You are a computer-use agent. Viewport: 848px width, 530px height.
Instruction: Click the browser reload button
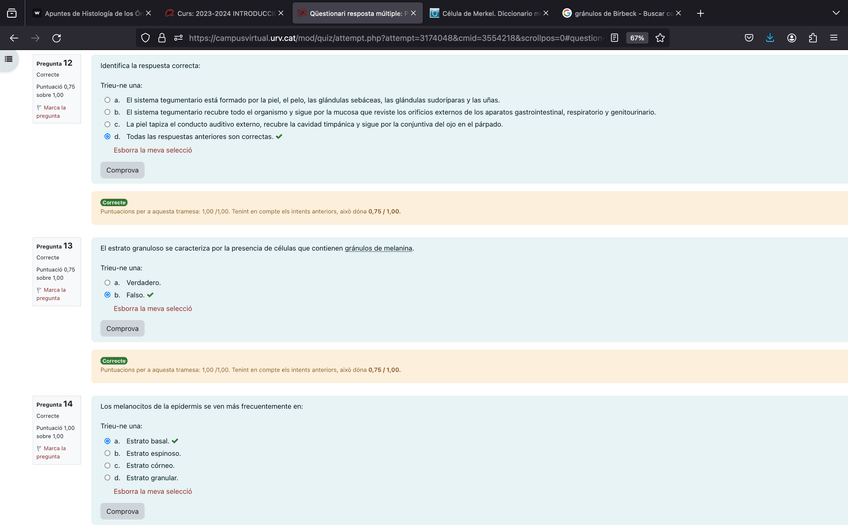pyautogui.click(x=56, y=38)
